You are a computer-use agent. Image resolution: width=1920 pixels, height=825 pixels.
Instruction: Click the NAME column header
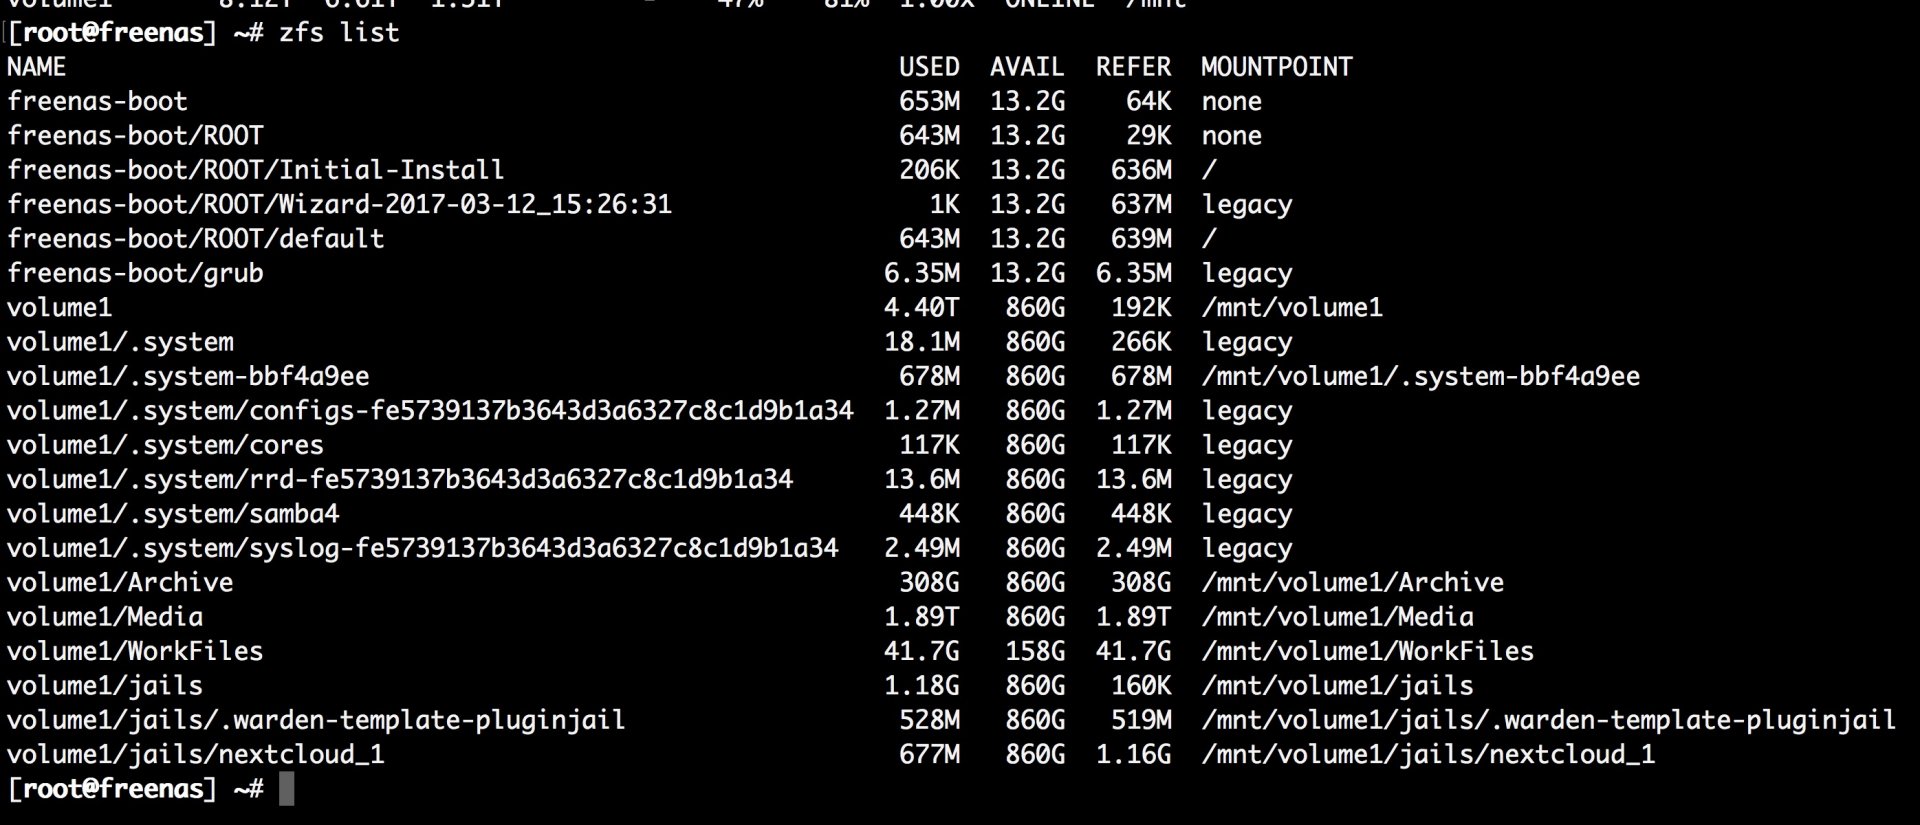click(37, 67)
